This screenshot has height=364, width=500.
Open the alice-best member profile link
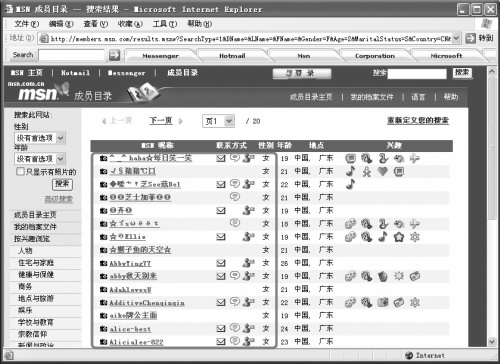coord(130,329)
